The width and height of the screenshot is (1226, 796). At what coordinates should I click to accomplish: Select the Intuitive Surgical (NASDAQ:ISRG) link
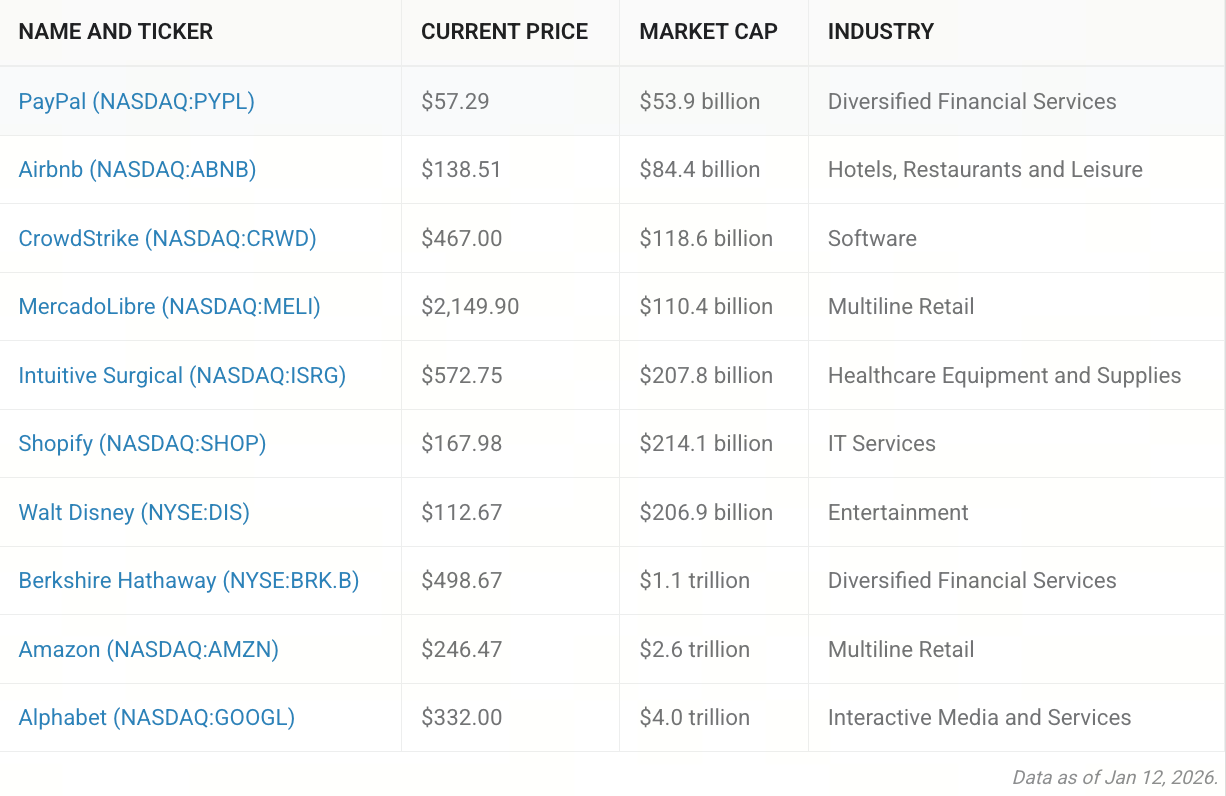click(182, 376)
